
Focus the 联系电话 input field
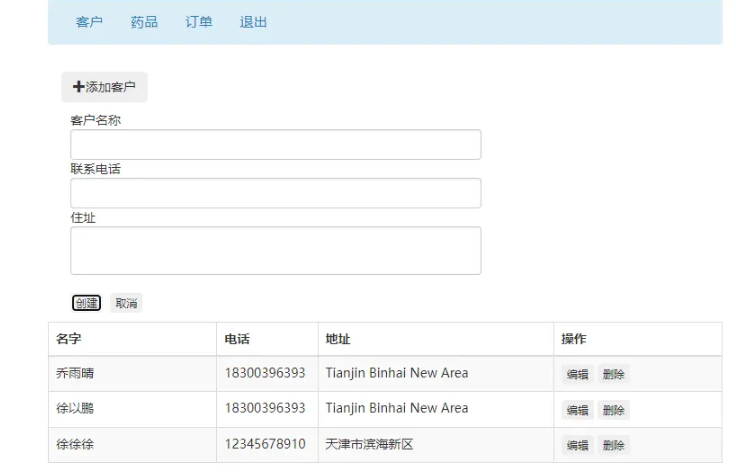(x=276, y=193)
